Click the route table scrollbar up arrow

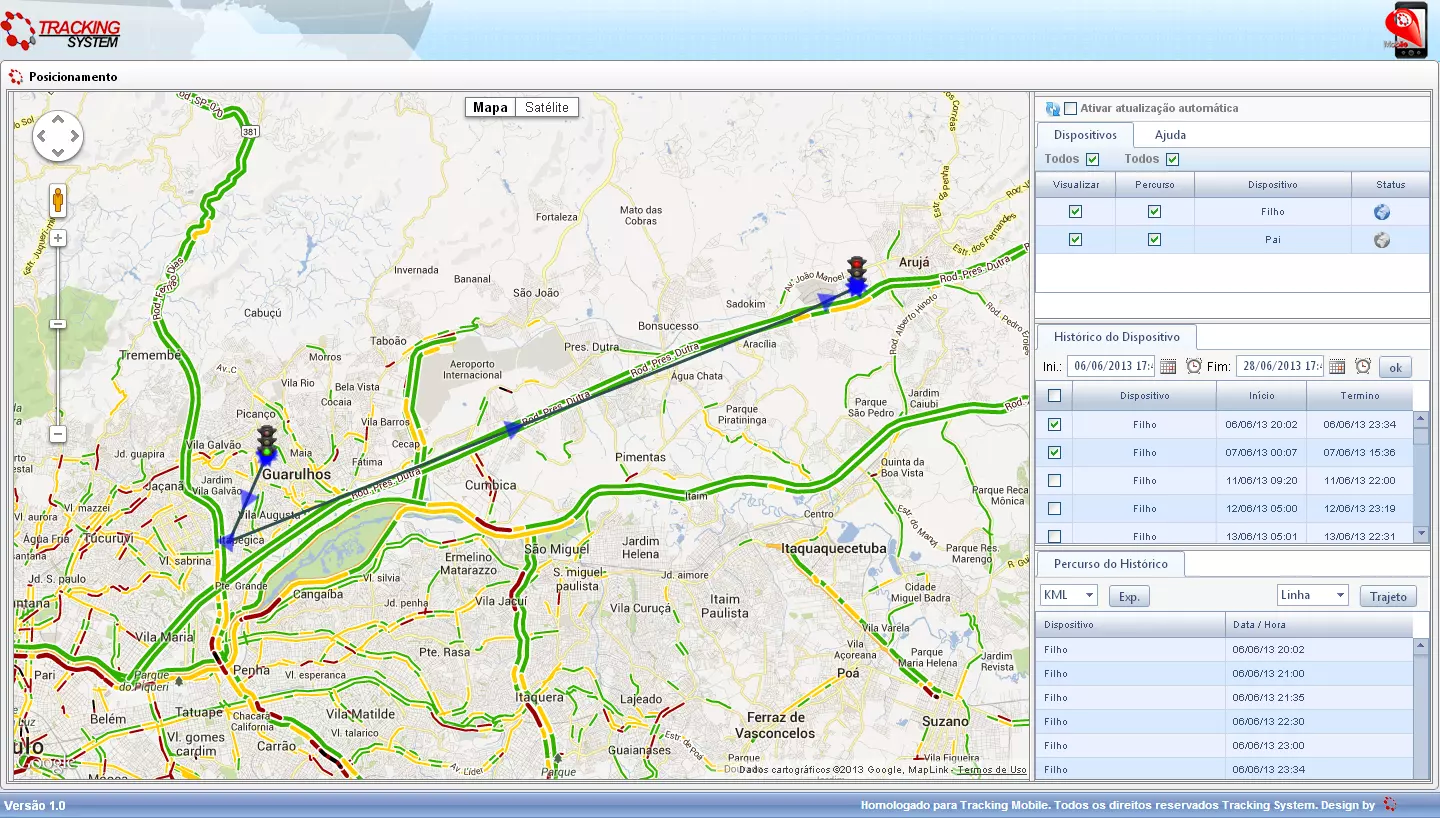pos(1421,645)
